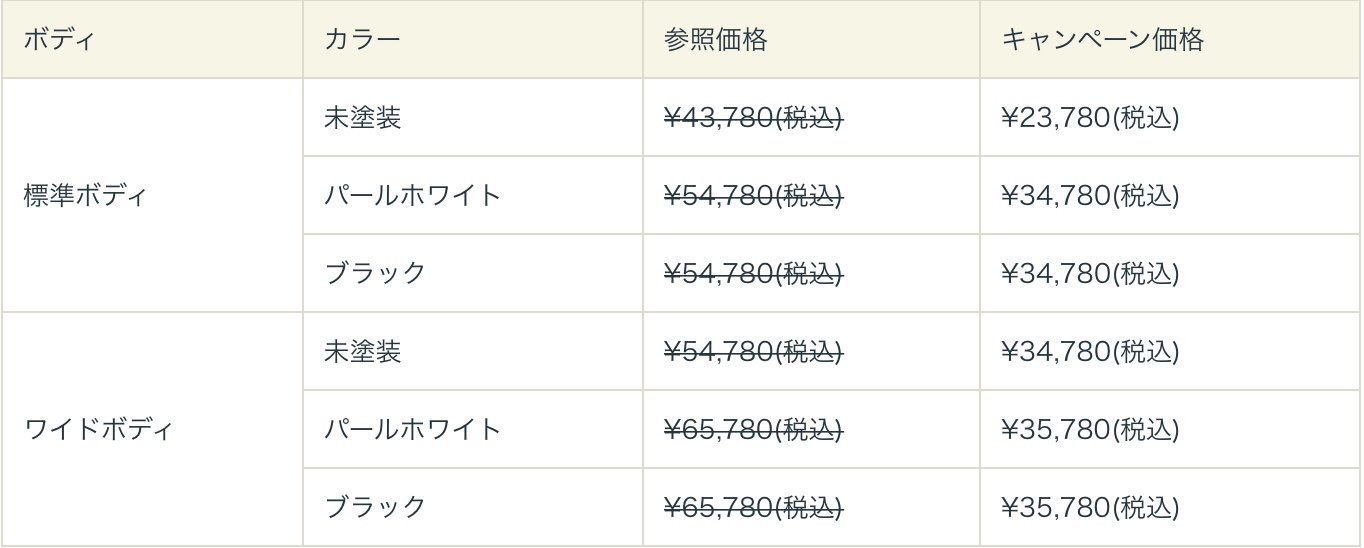Click ワイドボディ パールホワイト reference price ¥65,780
This screenshot has height=548, width=1364.
pos(753,430)
